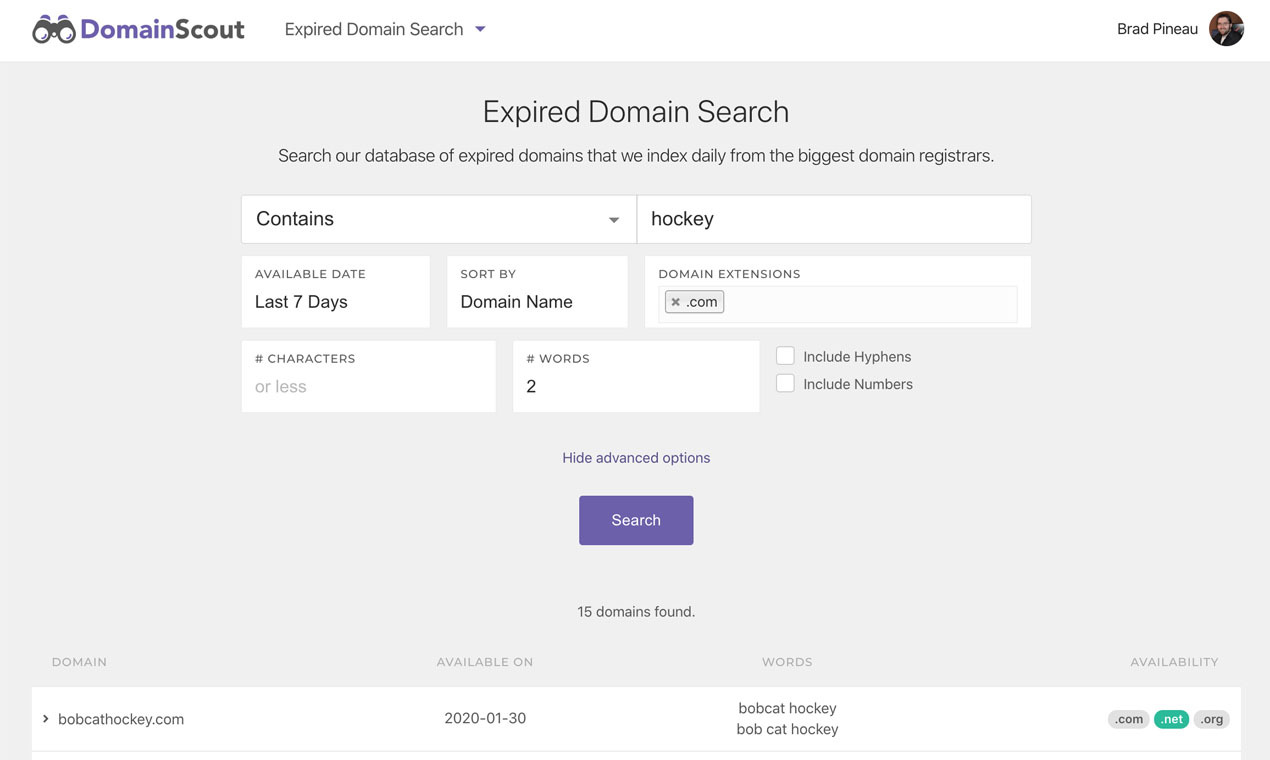
Task: Click the # Characters input field
Action: point(368,386)
